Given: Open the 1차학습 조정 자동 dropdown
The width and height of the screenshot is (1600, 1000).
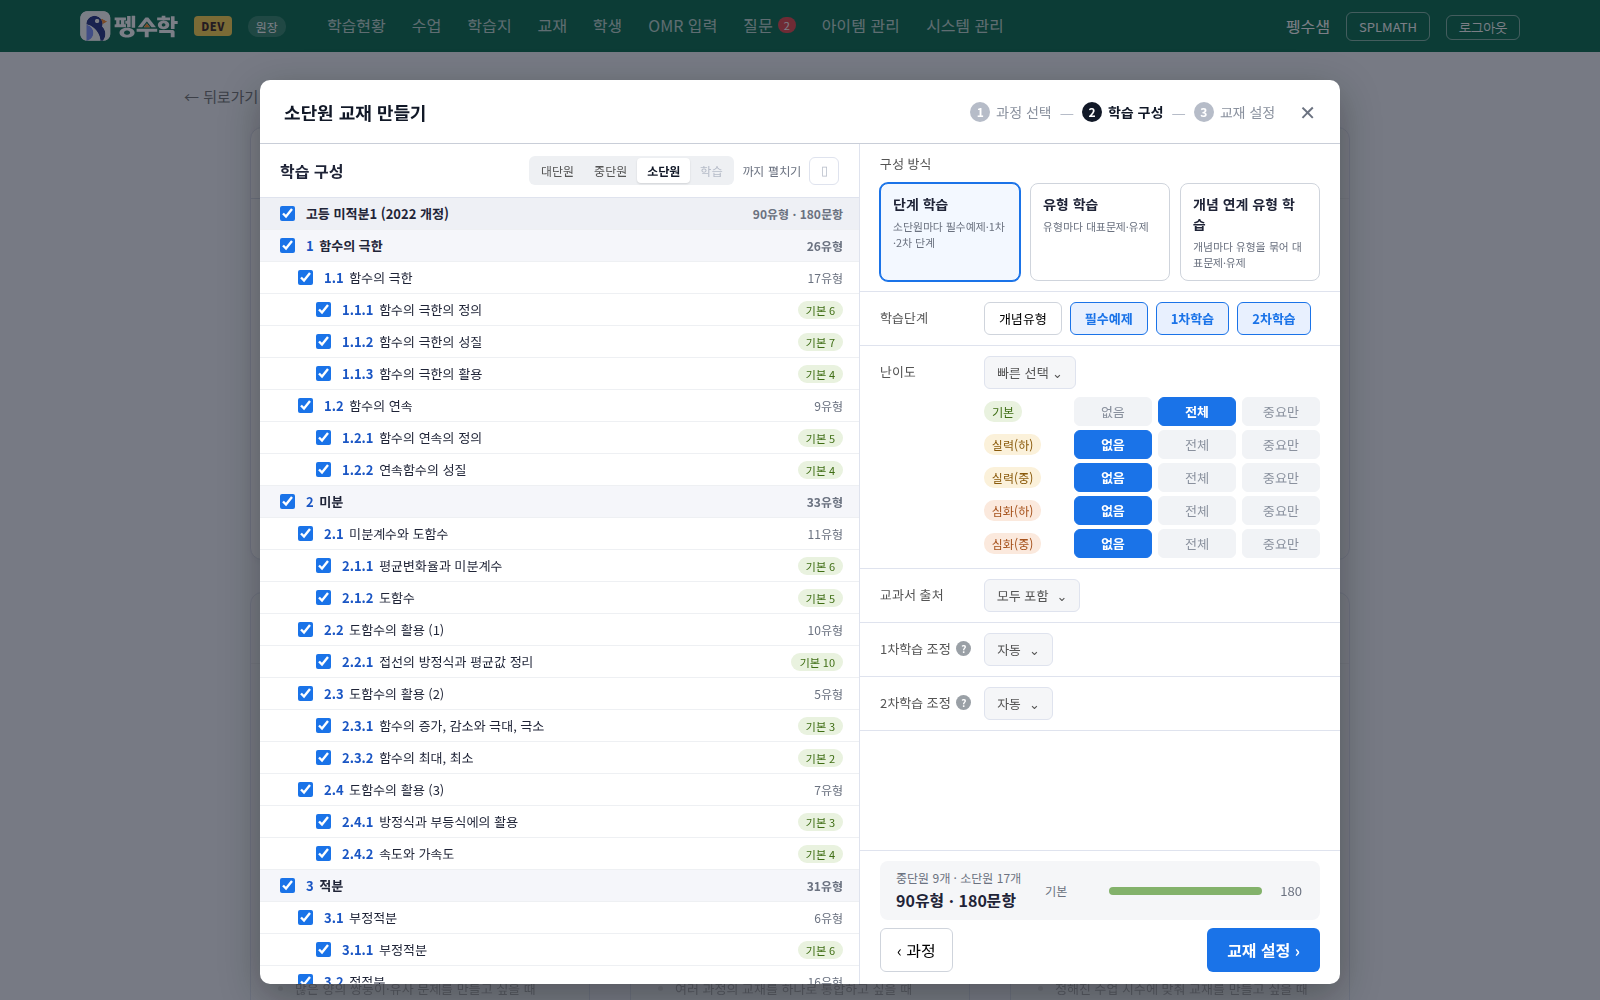Looking at the screenshot, I should [1018, 650].
